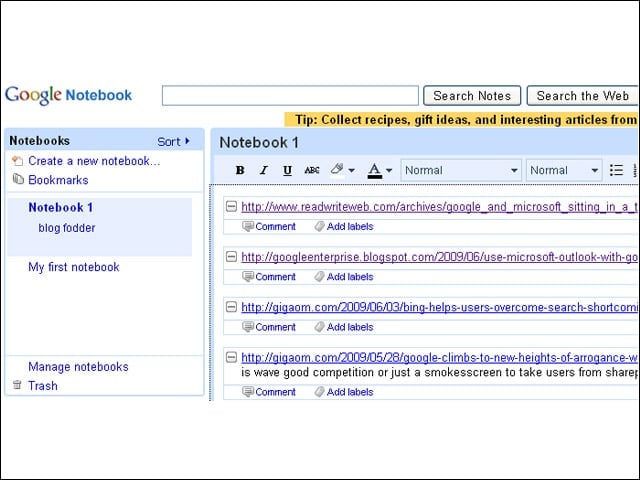This screenshot has height=480, width=640.
Task: Open Bookmarks in the sidebar
Action: [58, 180]
